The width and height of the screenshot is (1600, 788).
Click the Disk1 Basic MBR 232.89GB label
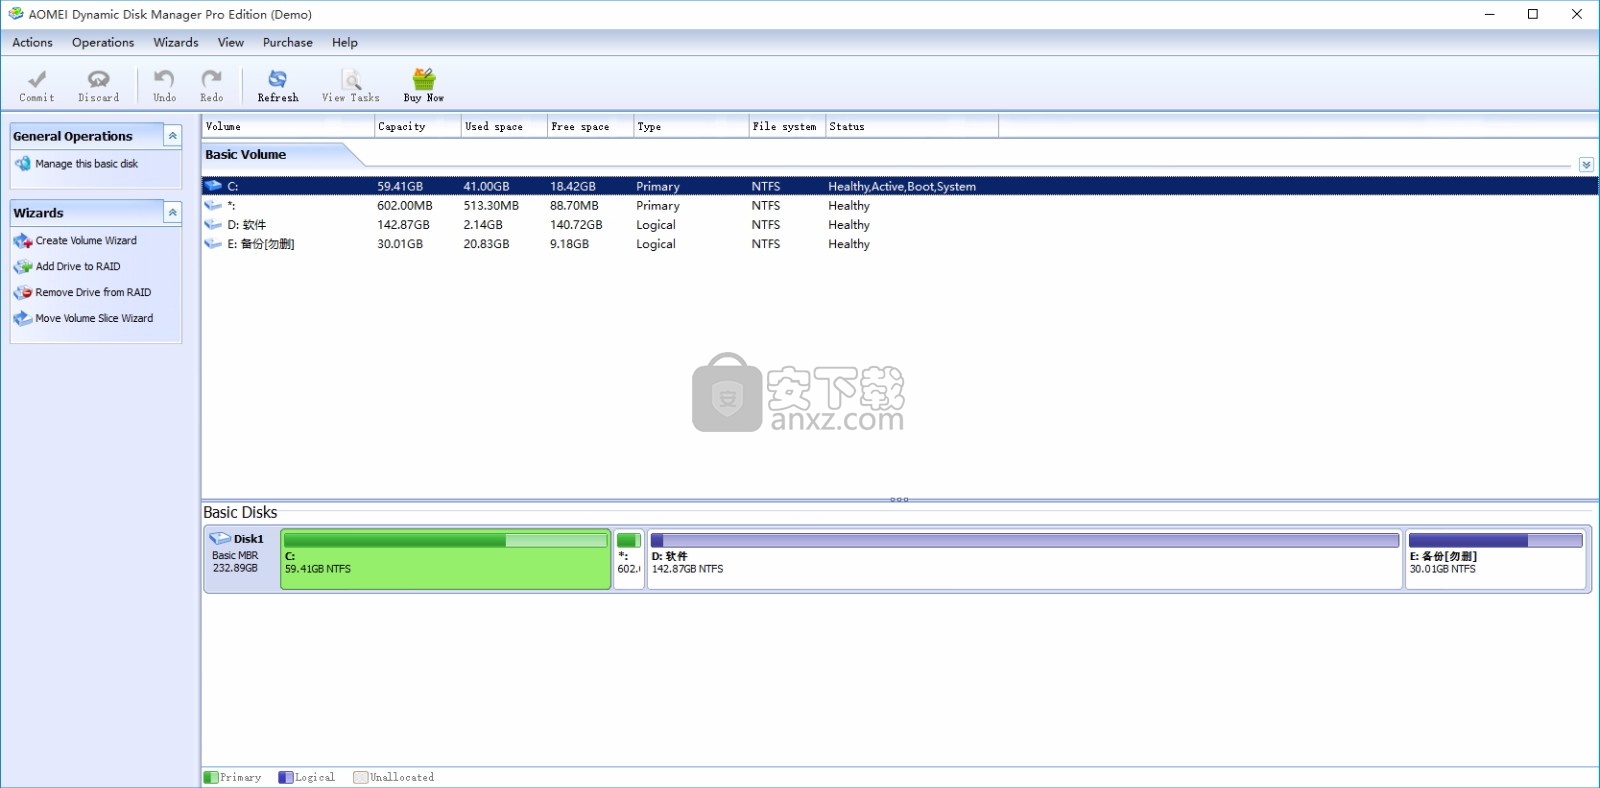[x=236, y=554]
